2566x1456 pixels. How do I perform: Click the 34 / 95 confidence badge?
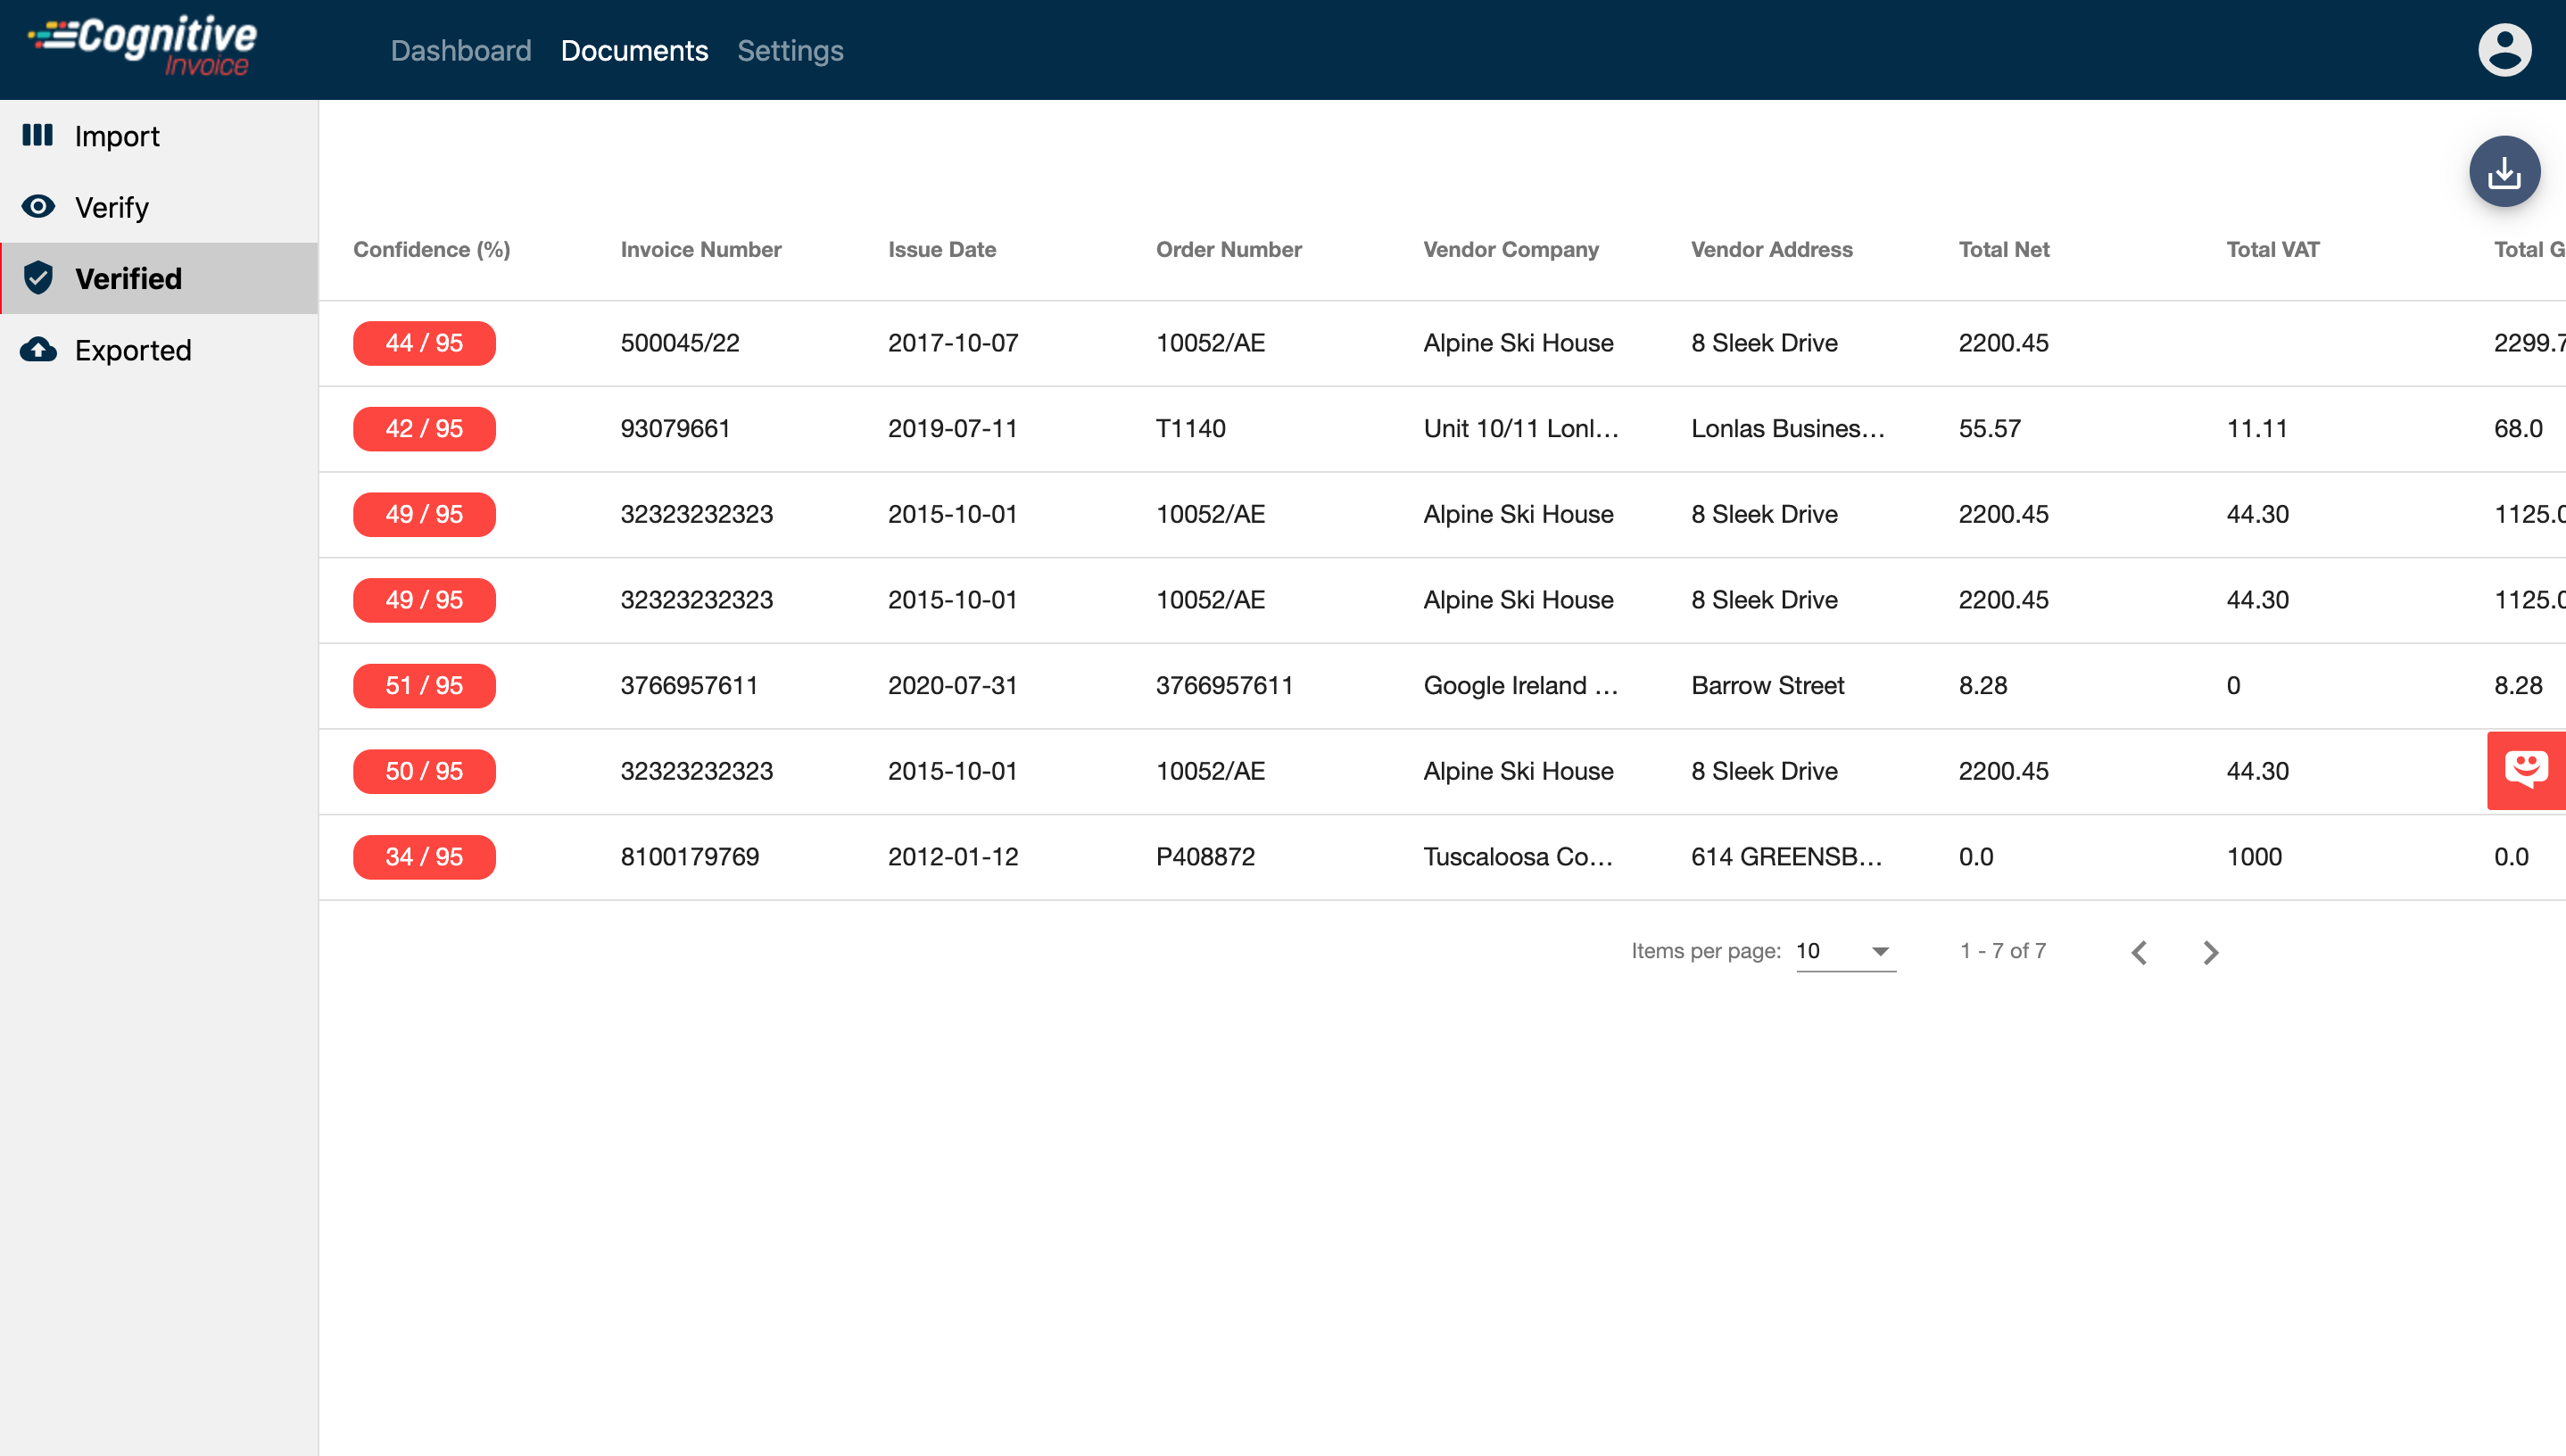424,857
